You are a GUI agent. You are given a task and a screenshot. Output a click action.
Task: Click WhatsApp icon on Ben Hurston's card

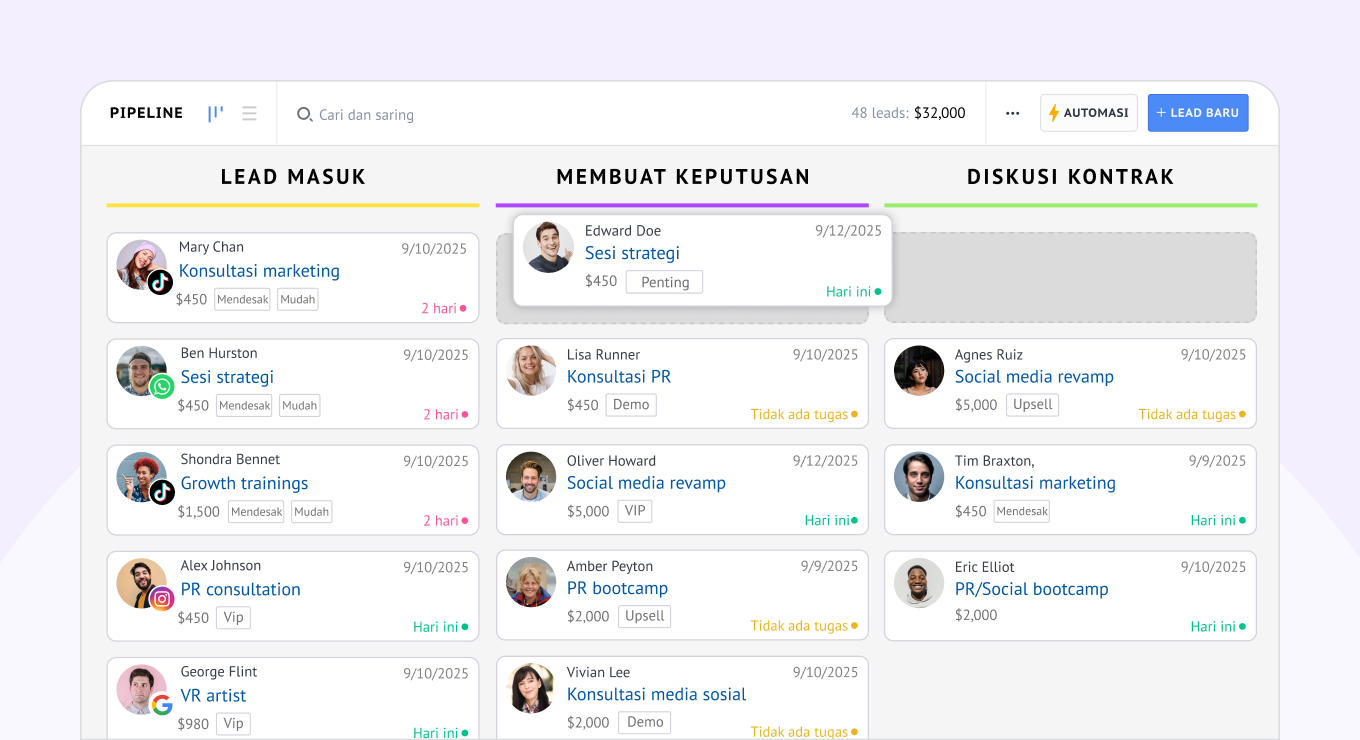pos(162,387)
